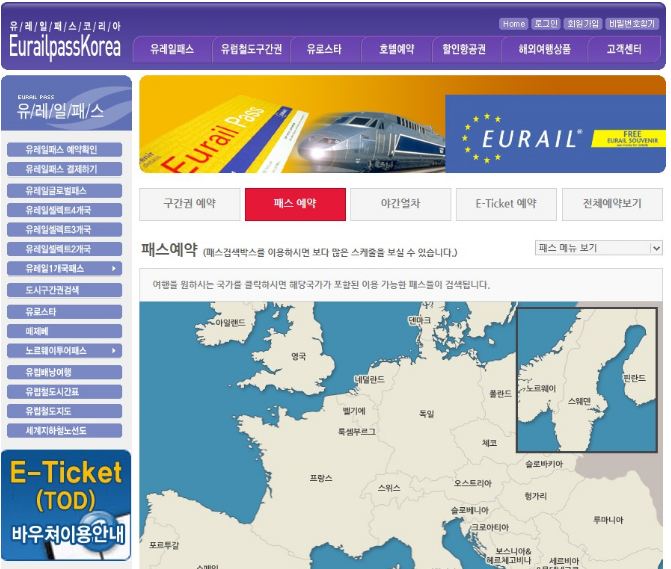Open 유럽철도지도 in the sidebar
The width and height of the screenshot is (671, 569).
(65, 412)
